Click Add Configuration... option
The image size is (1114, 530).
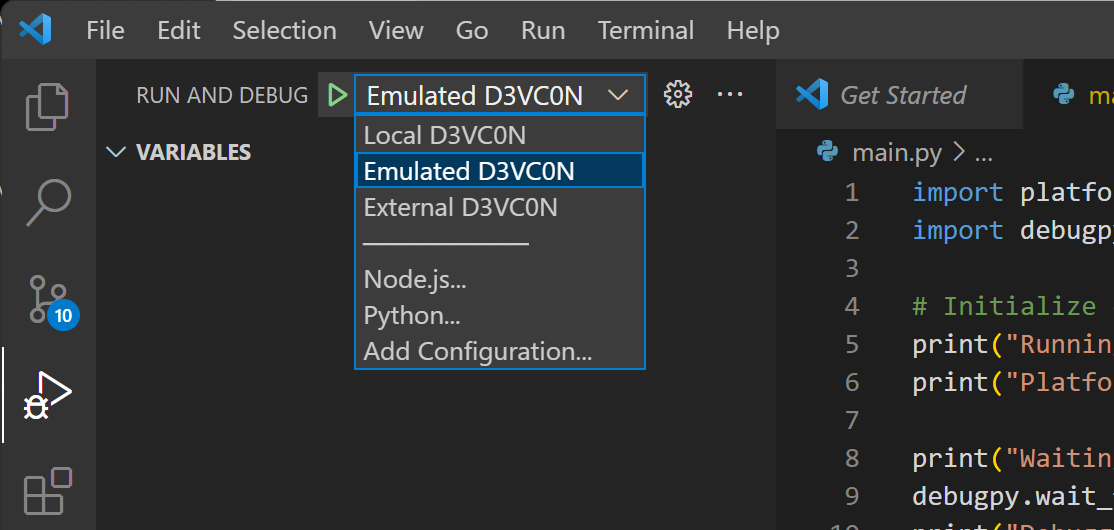coord(478,352)
